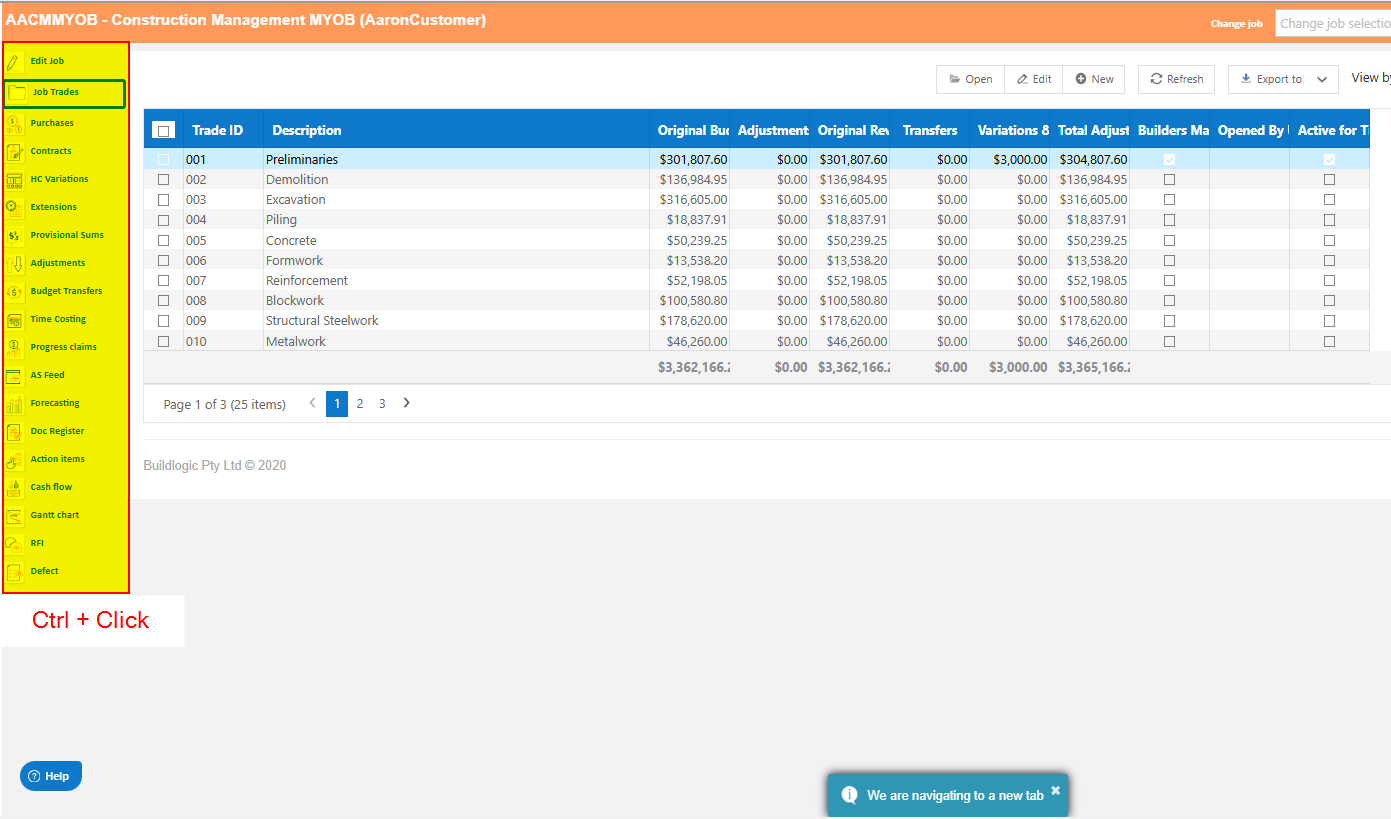Toggle Builders Margin checkbox for Formwork
This screenshot has height=819, width=1391.
pyautogui.click(x=1169, y=261)
